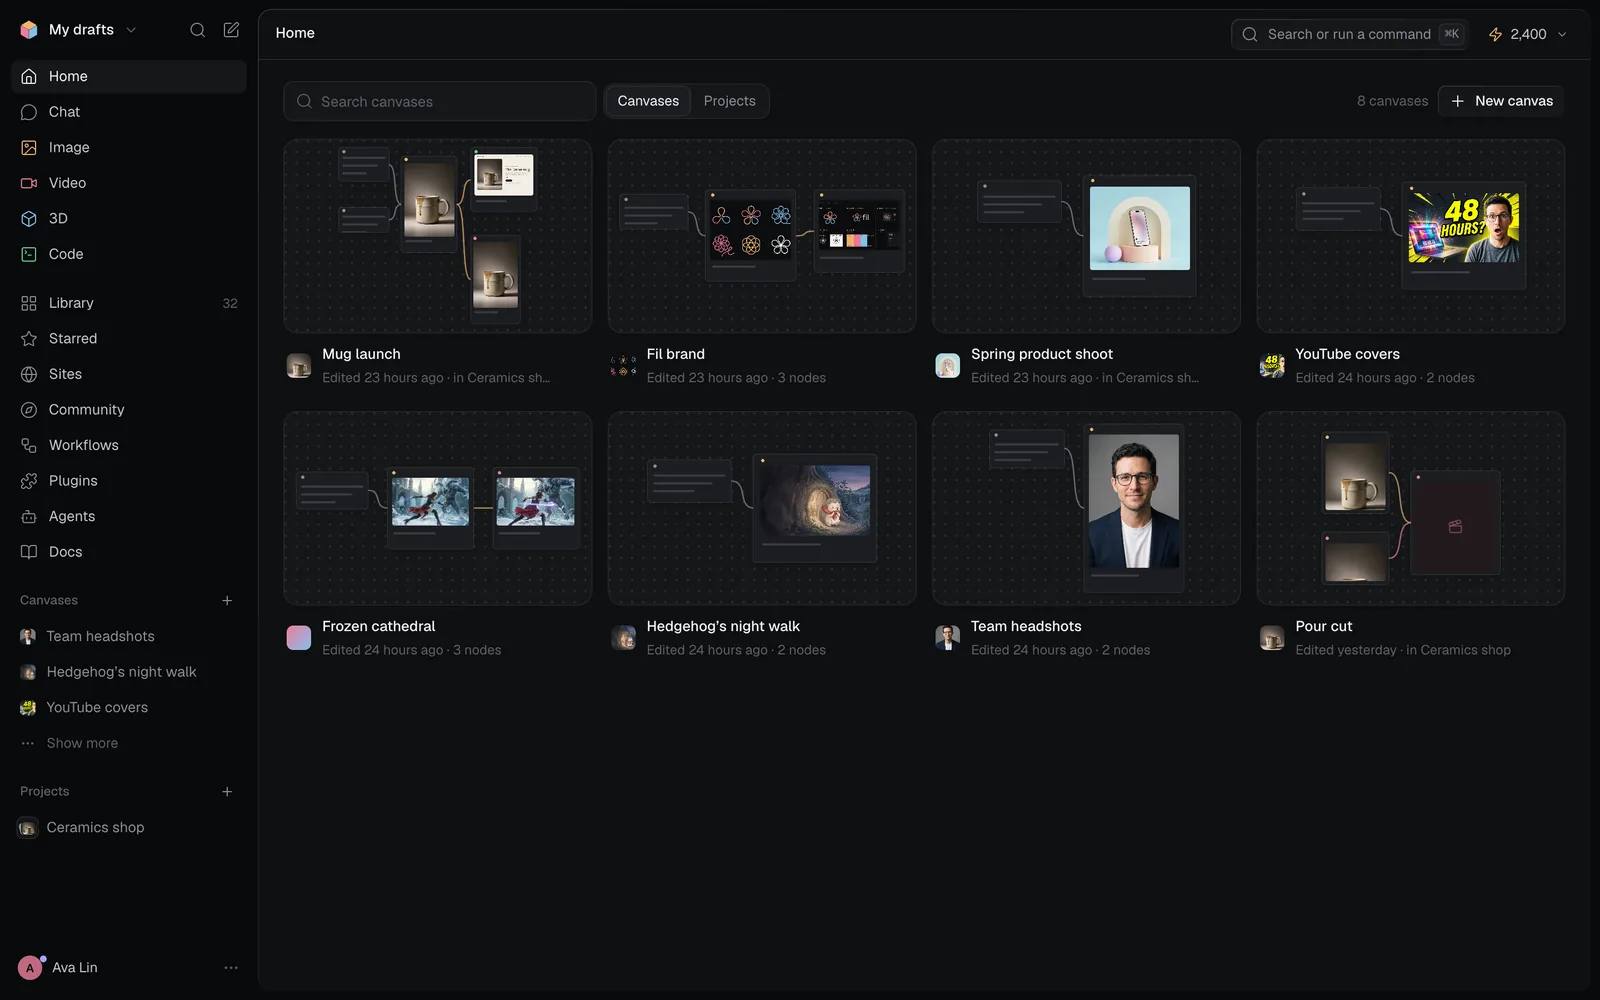Screen dimensions: 1600x1000
Task: Expand the My drafts workspace dropdown
Action: [131, 30]
